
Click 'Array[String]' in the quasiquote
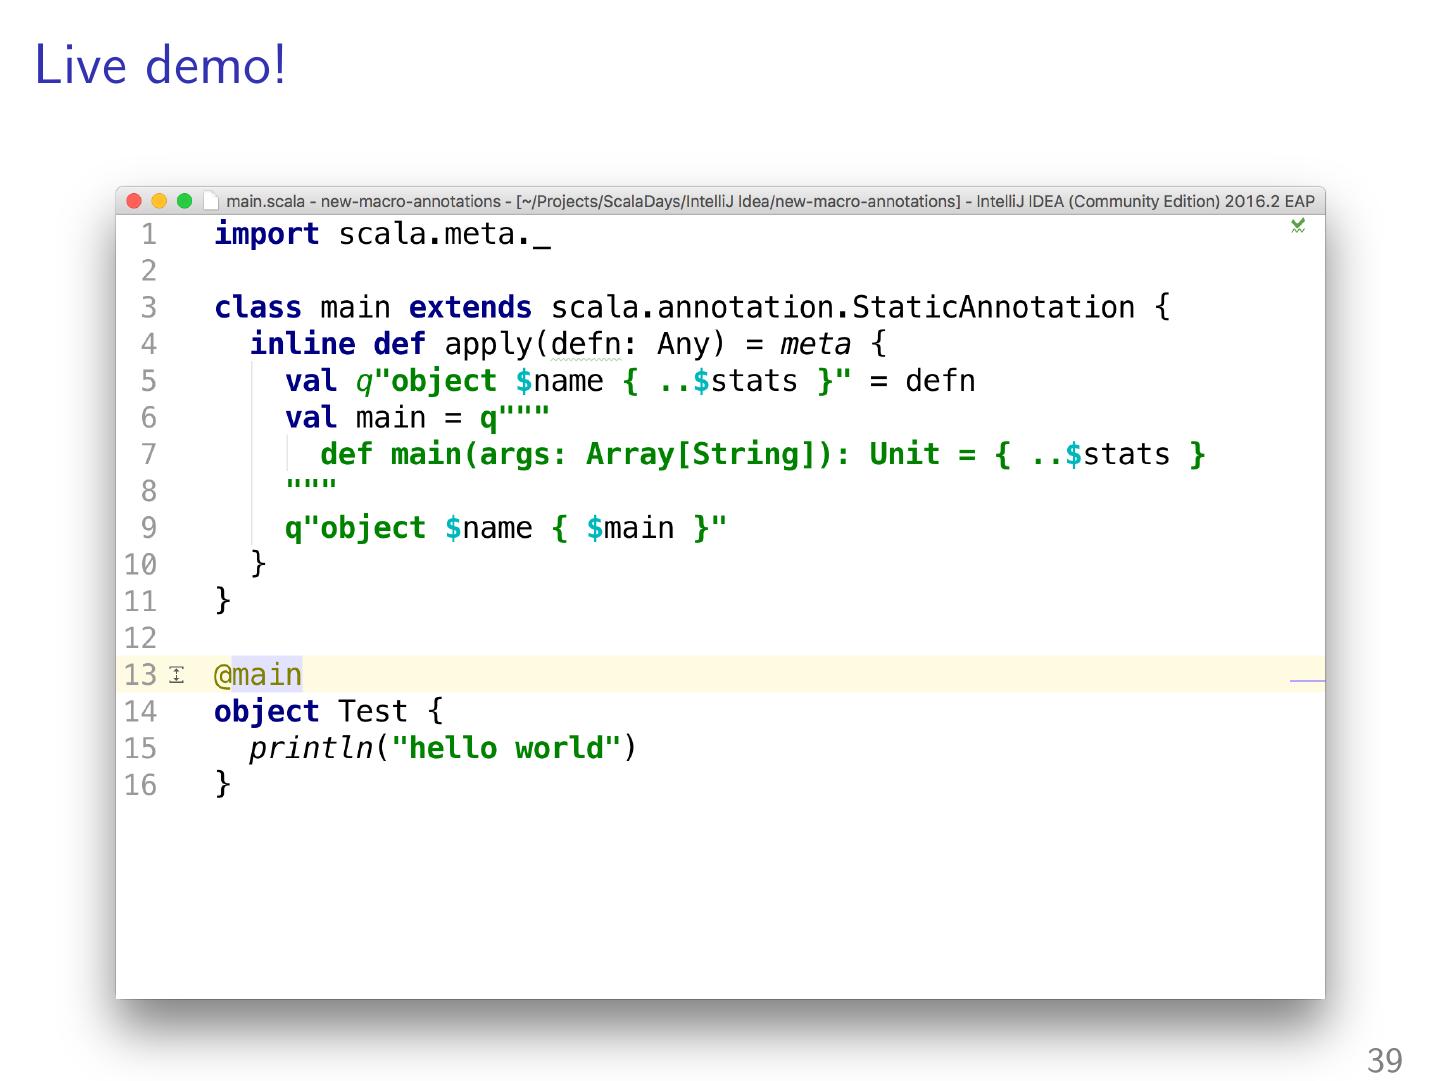700,454
